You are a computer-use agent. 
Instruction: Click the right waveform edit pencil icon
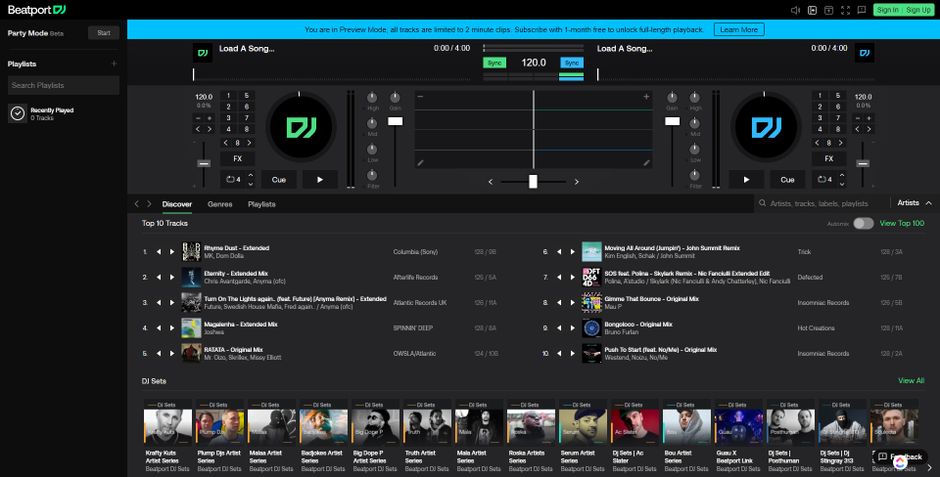(x=646, y=162)
